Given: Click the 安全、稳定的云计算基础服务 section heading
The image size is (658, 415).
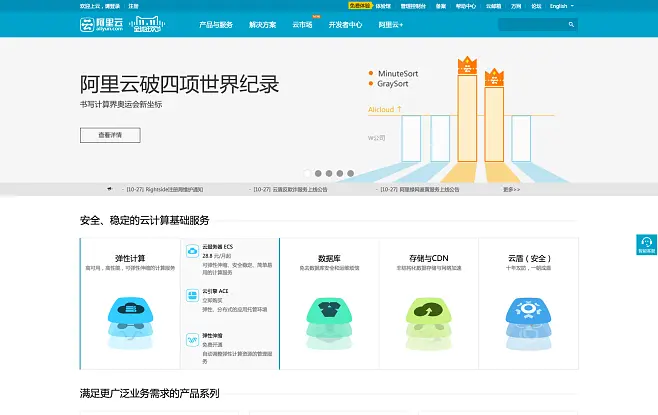Looking at the screenshot, I should (x=144, y=220).
